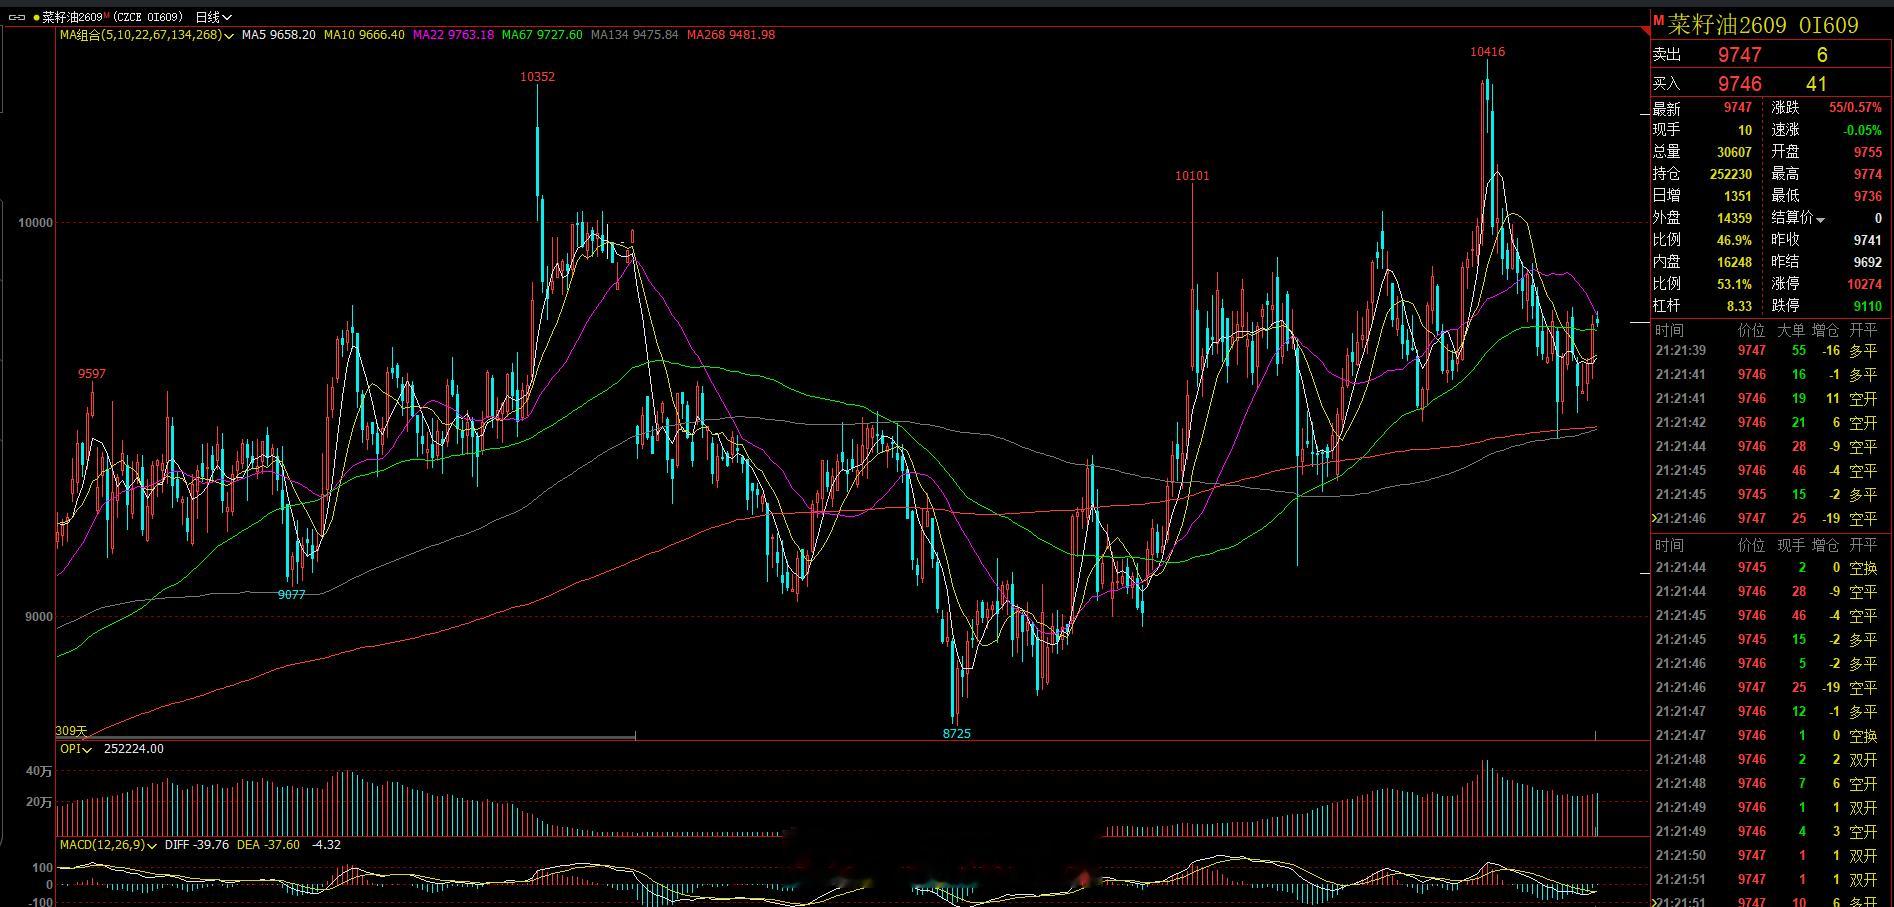Click the 10416 high price label

pos(1487,52)
